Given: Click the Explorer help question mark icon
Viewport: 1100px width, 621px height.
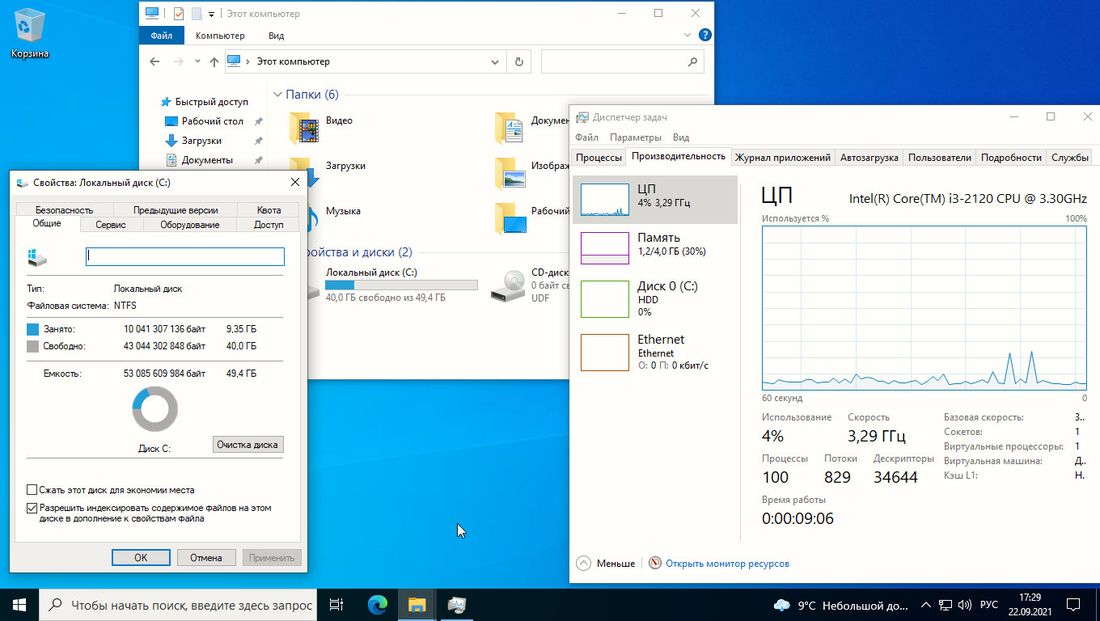Looking at the screenshot, I should coord(705,35).
